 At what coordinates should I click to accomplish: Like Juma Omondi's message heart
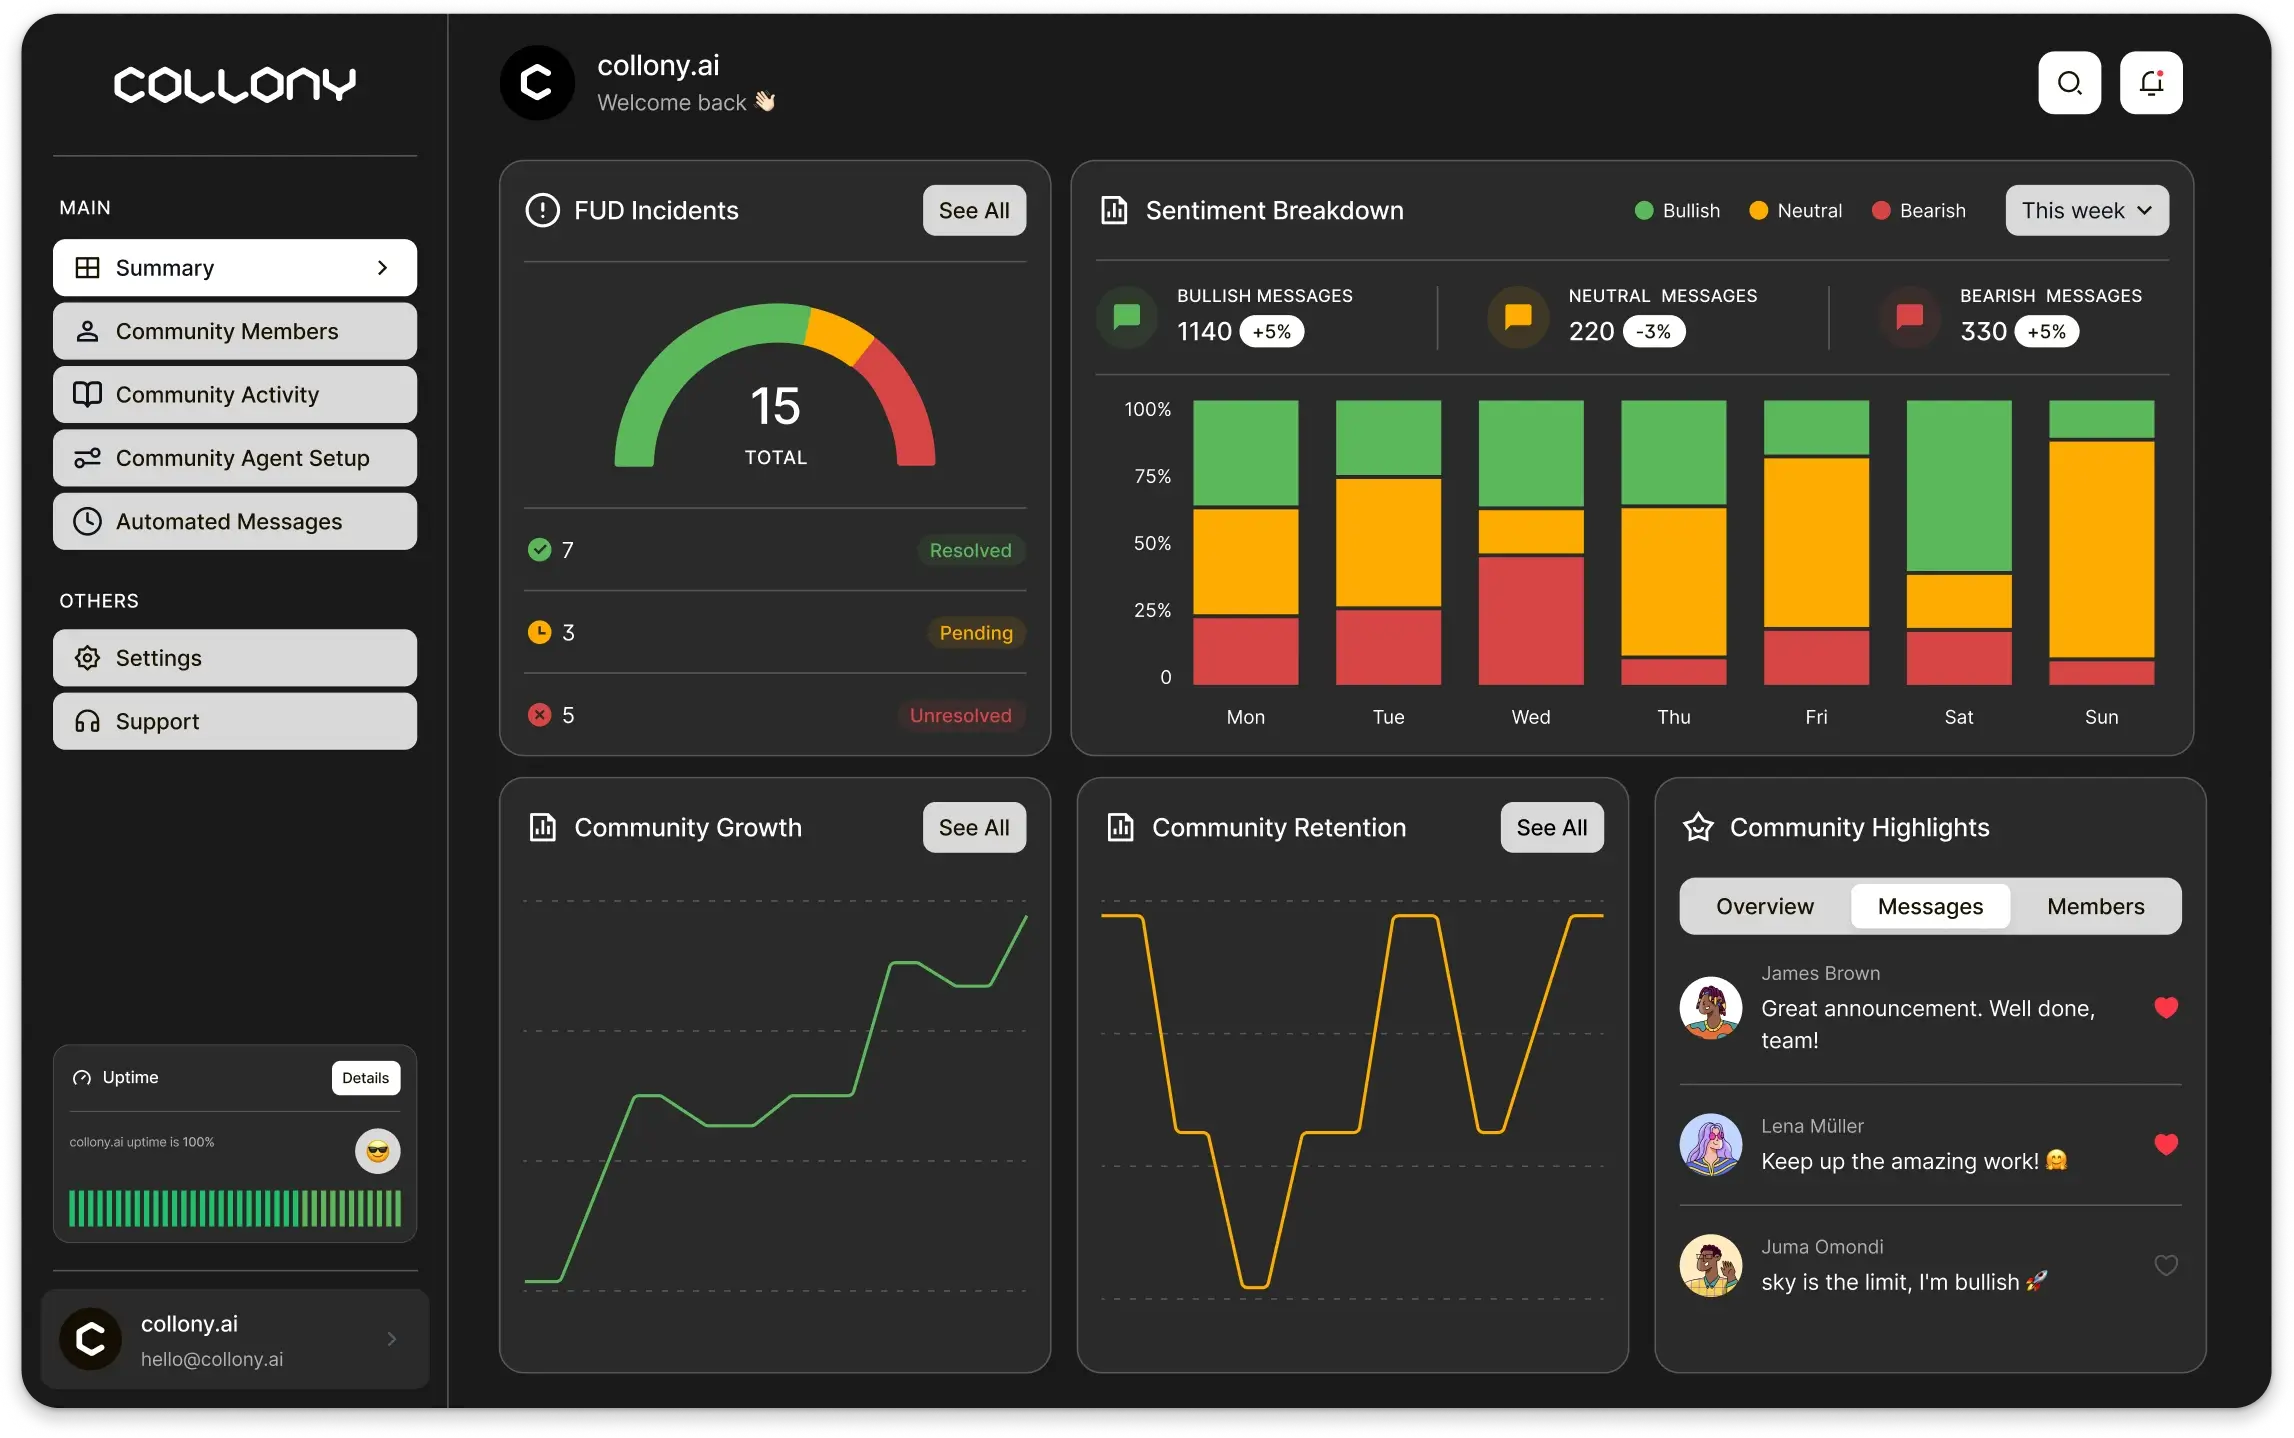[2166, 1266]
